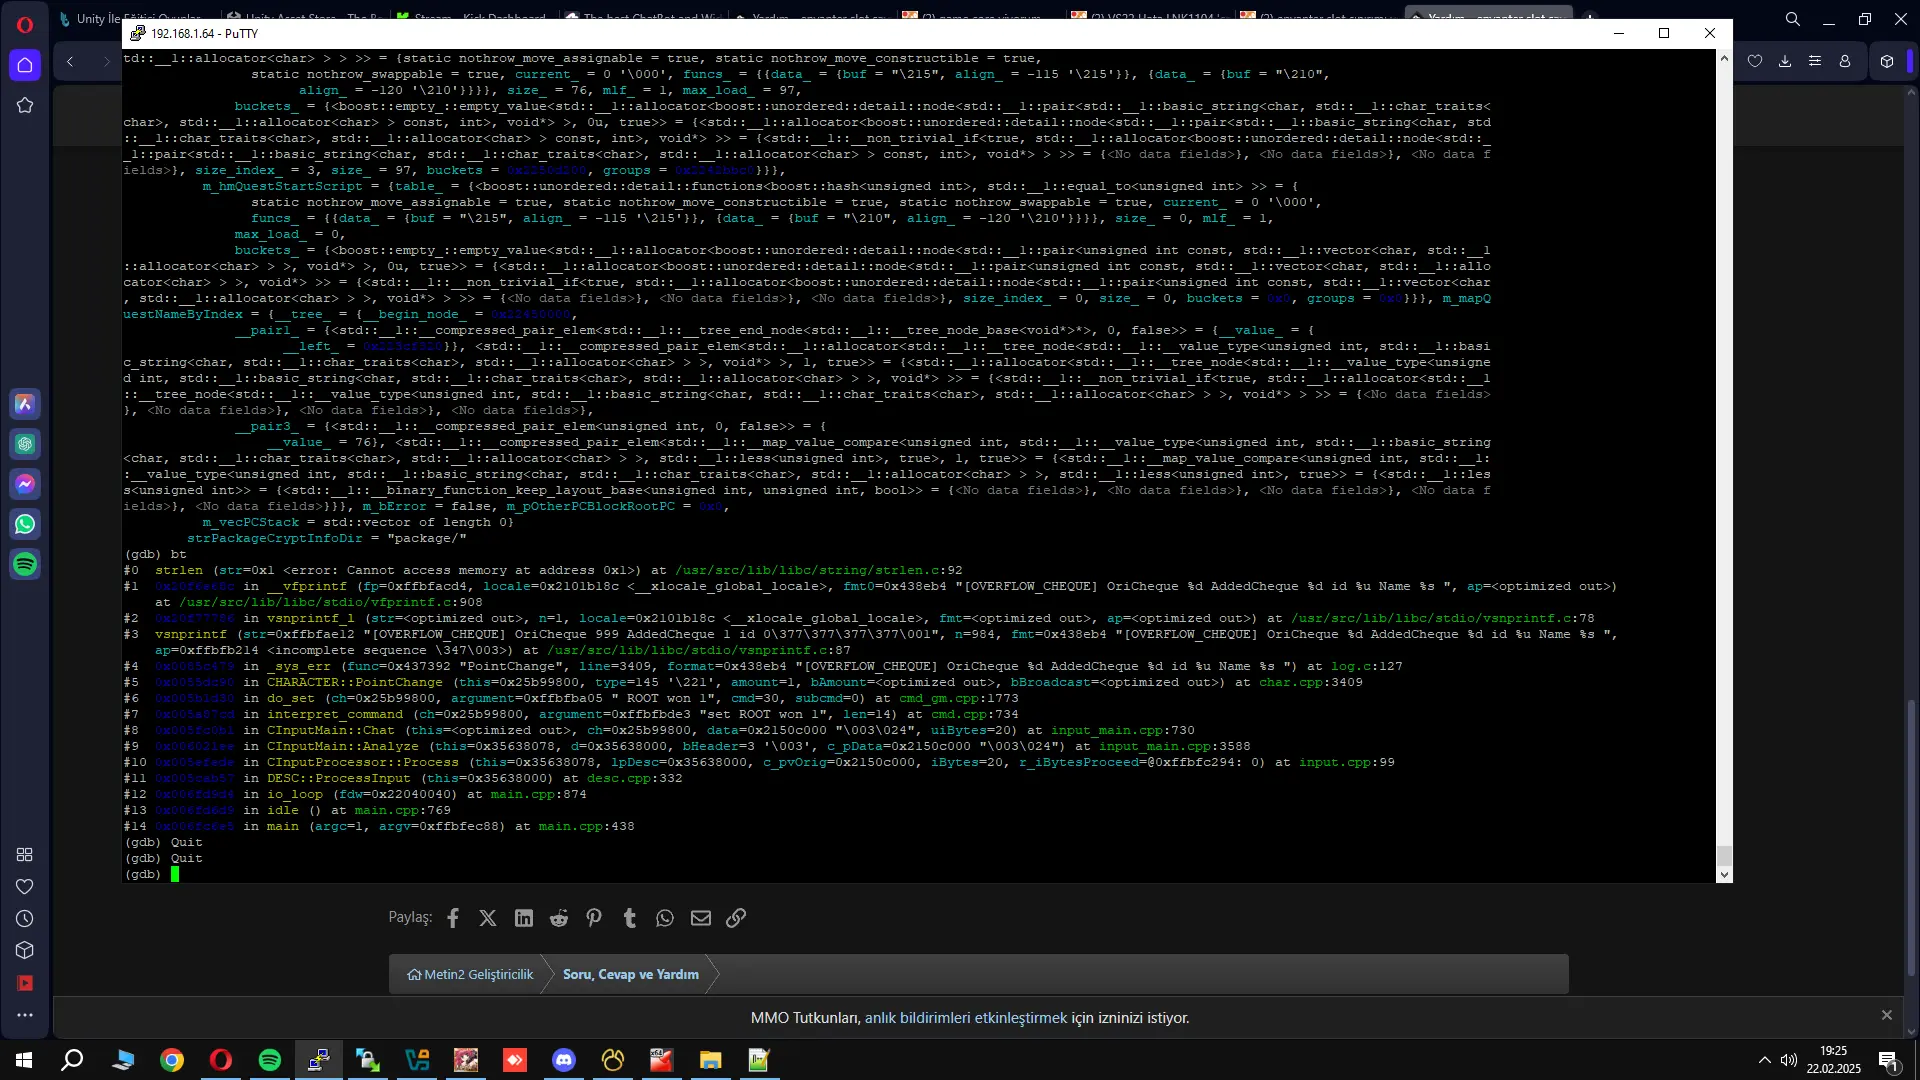Dismiss the MMO Tutkunları notification bar
The width and height of the screenshot is (1920, 1080).
coord(1887,1015)
